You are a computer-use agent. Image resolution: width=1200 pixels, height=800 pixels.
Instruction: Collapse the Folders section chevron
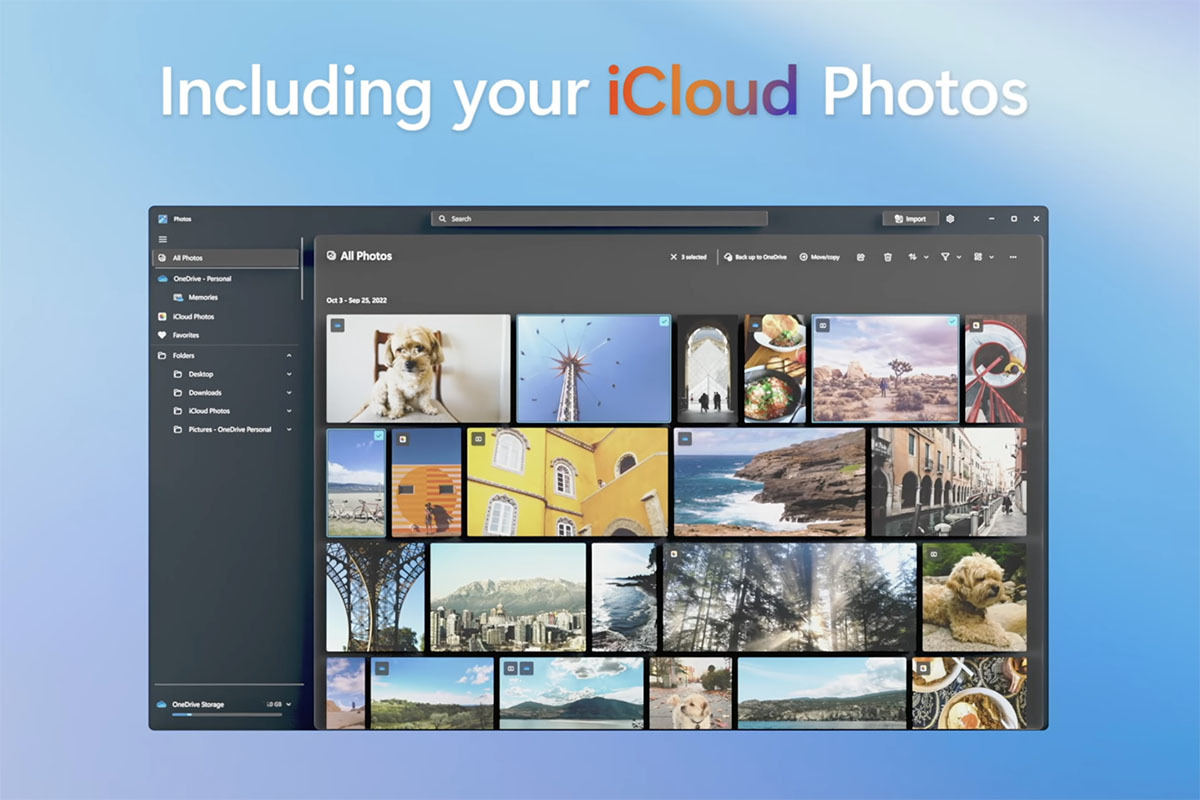coord(289,355)
